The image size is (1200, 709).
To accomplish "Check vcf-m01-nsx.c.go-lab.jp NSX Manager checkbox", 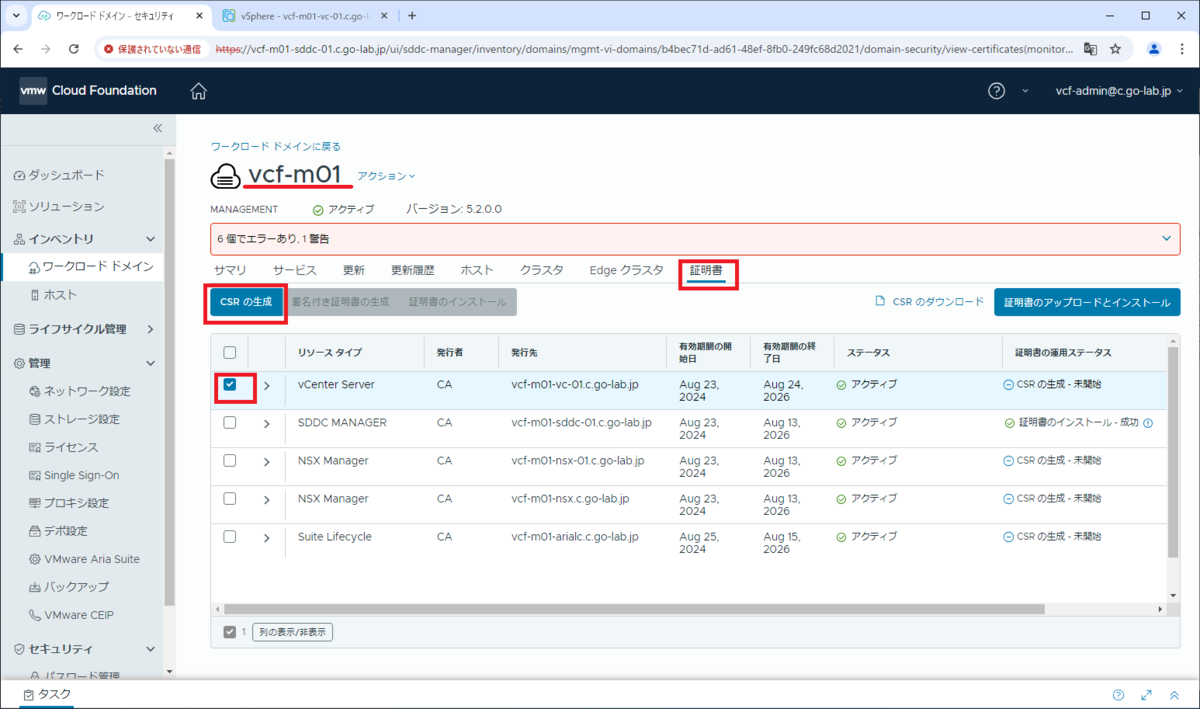I will point(230,499).
